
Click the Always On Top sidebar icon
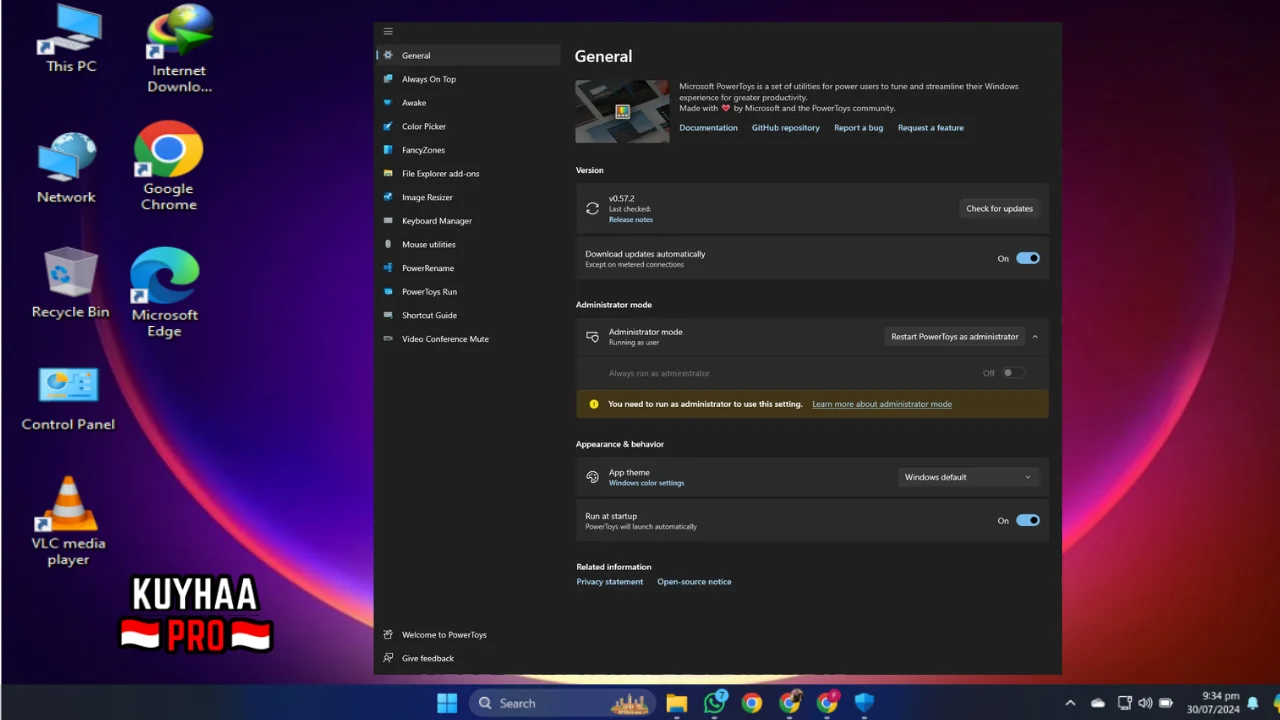[x=388, y=79]
